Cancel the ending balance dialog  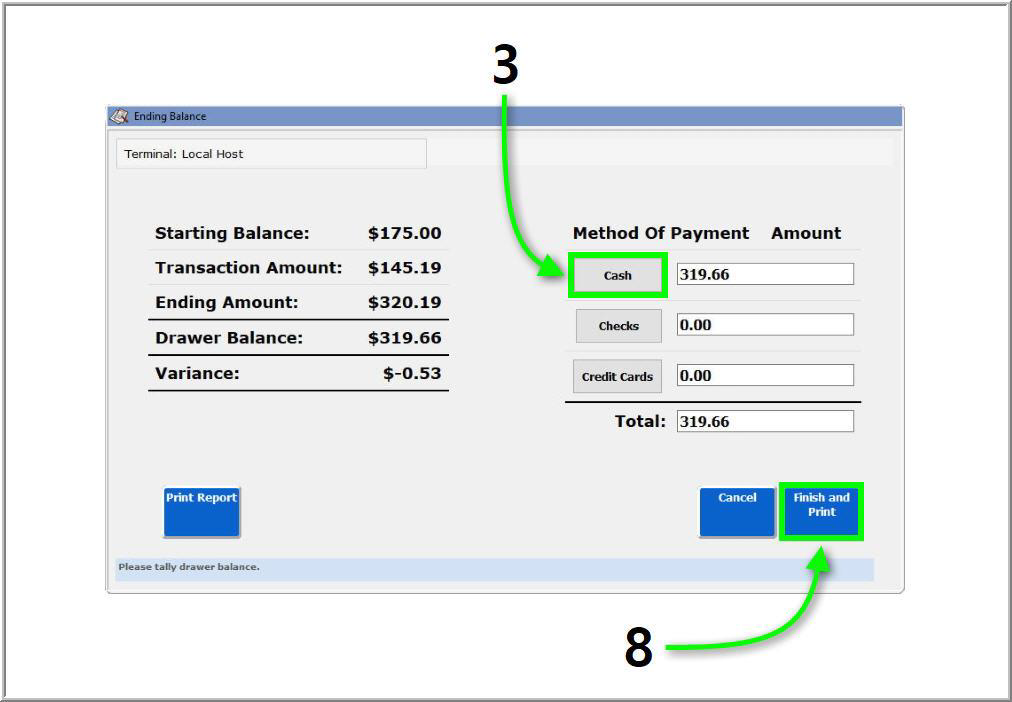click(x=737, y=511)
